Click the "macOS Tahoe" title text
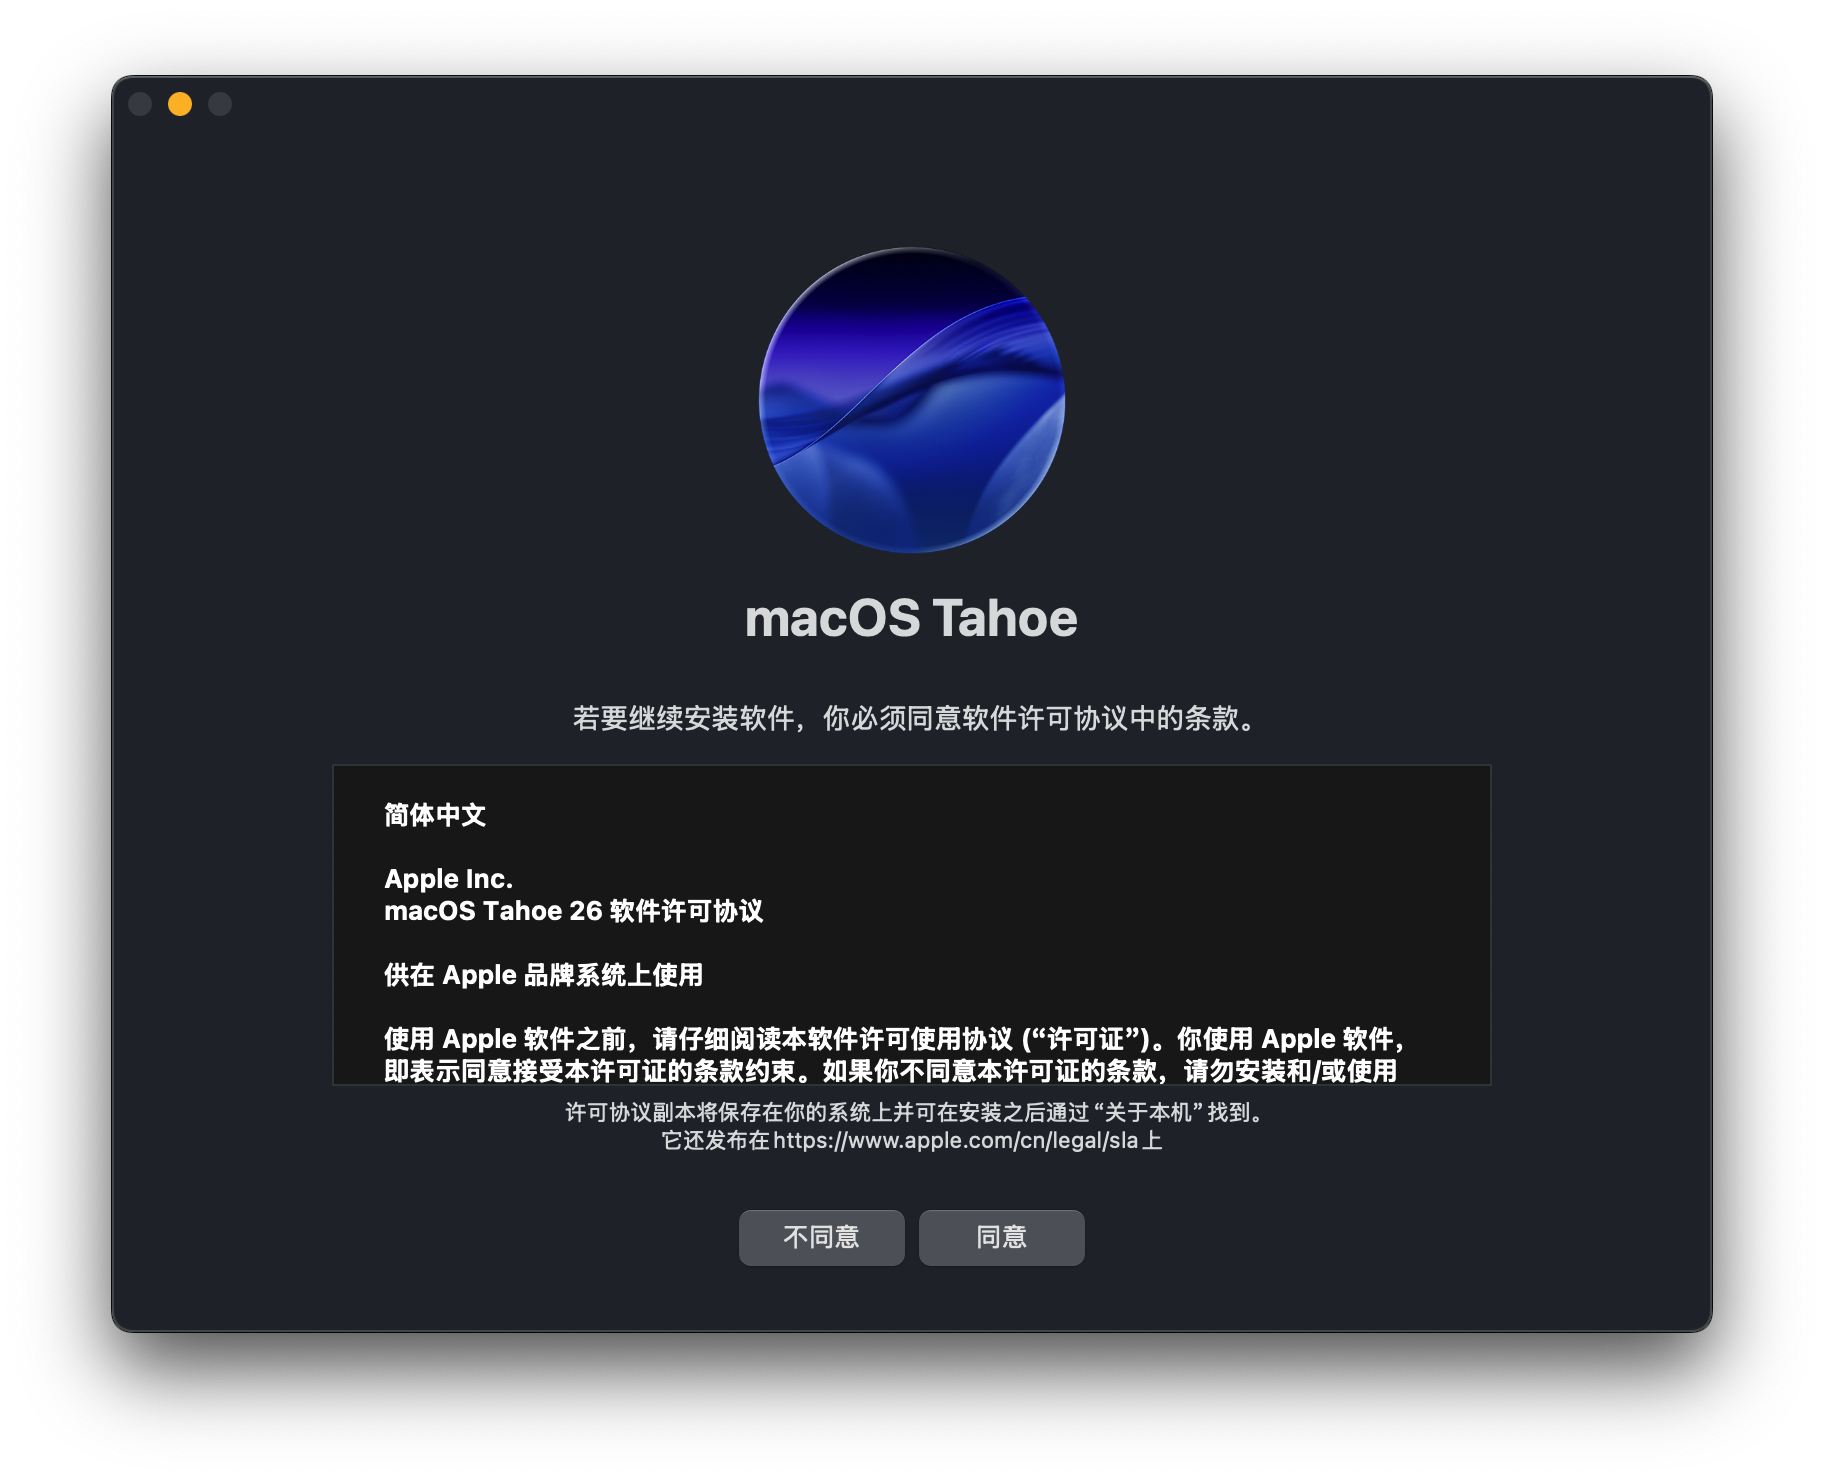The height and width of the screenshot is (1480, 1824). (911, 618)
